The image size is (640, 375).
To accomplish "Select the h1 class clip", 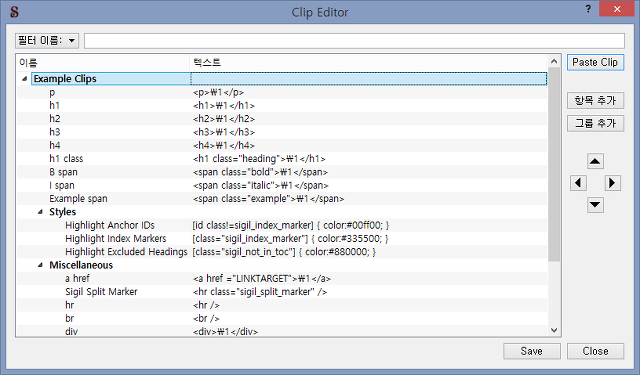I will (282, 158).
